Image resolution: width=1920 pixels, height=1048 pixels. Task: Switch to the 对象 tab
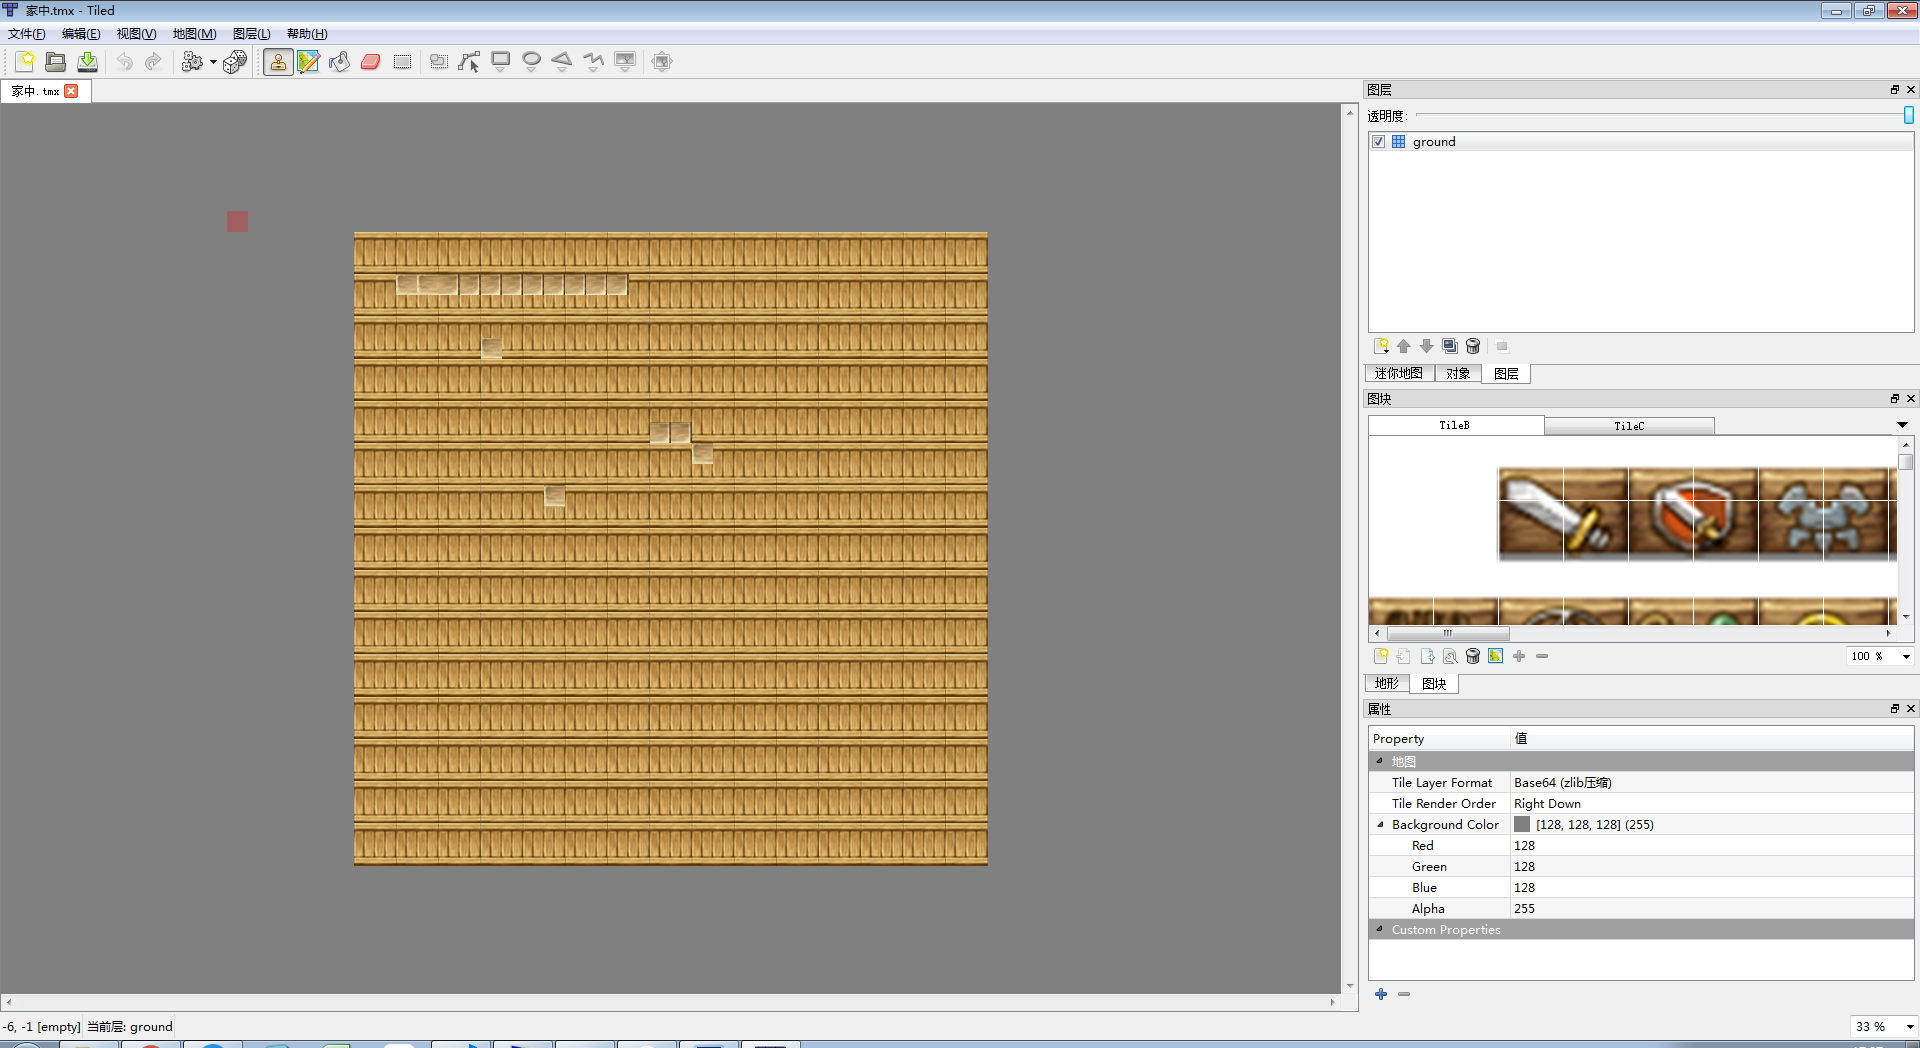click(1458, 374)
